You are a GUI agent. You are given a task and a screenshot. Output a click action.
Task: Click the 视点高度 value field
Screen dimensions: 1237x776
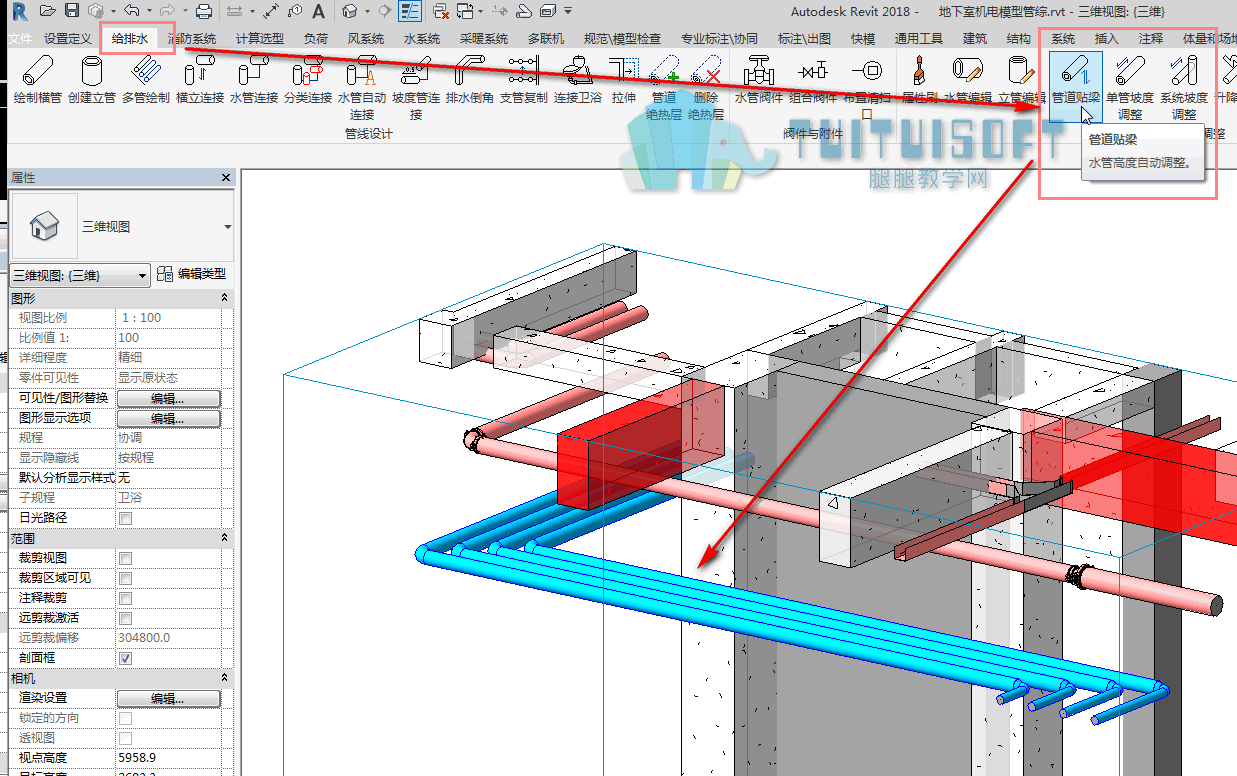tap(174, 758)
